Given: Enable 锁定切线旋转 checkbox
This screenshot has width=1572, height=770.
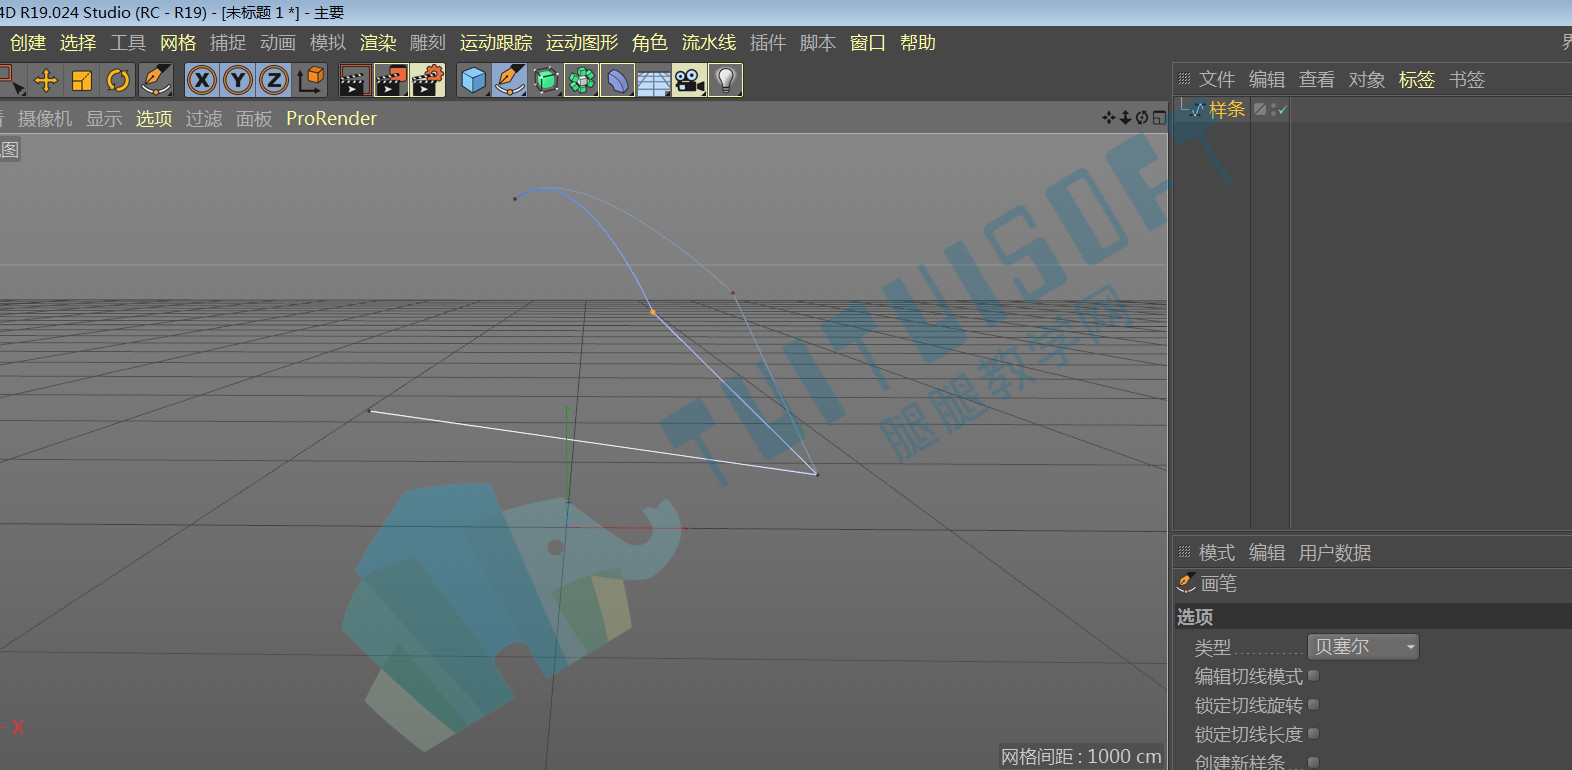Looking at the screenshot, I should pos(1314,705).
